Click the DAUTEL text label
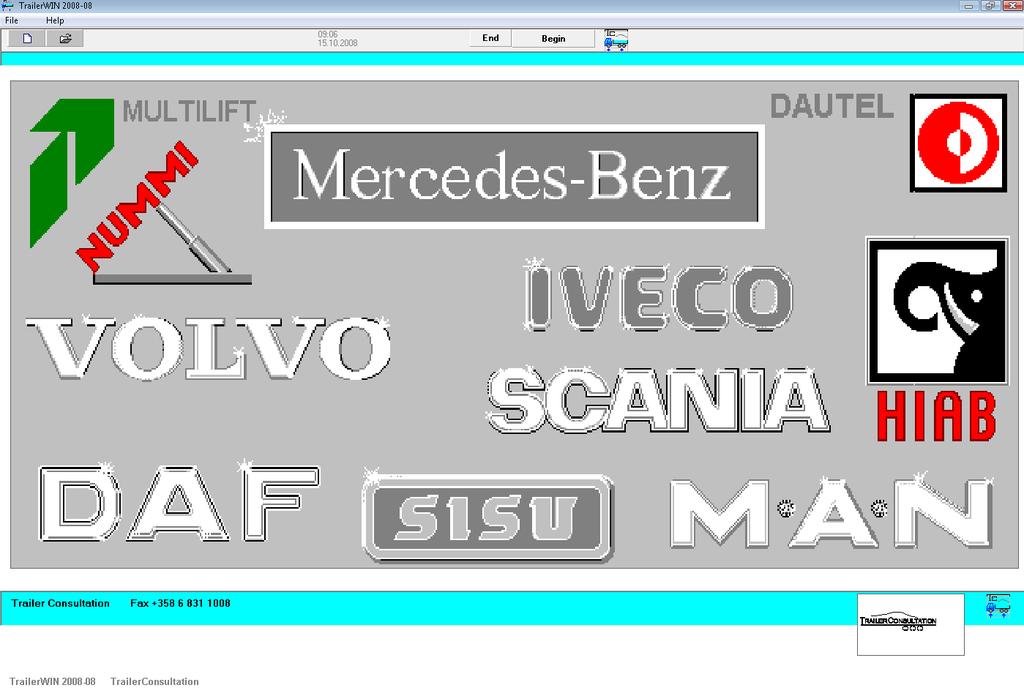The height and width of the screenshot is (696, 1024). point(831,106)
